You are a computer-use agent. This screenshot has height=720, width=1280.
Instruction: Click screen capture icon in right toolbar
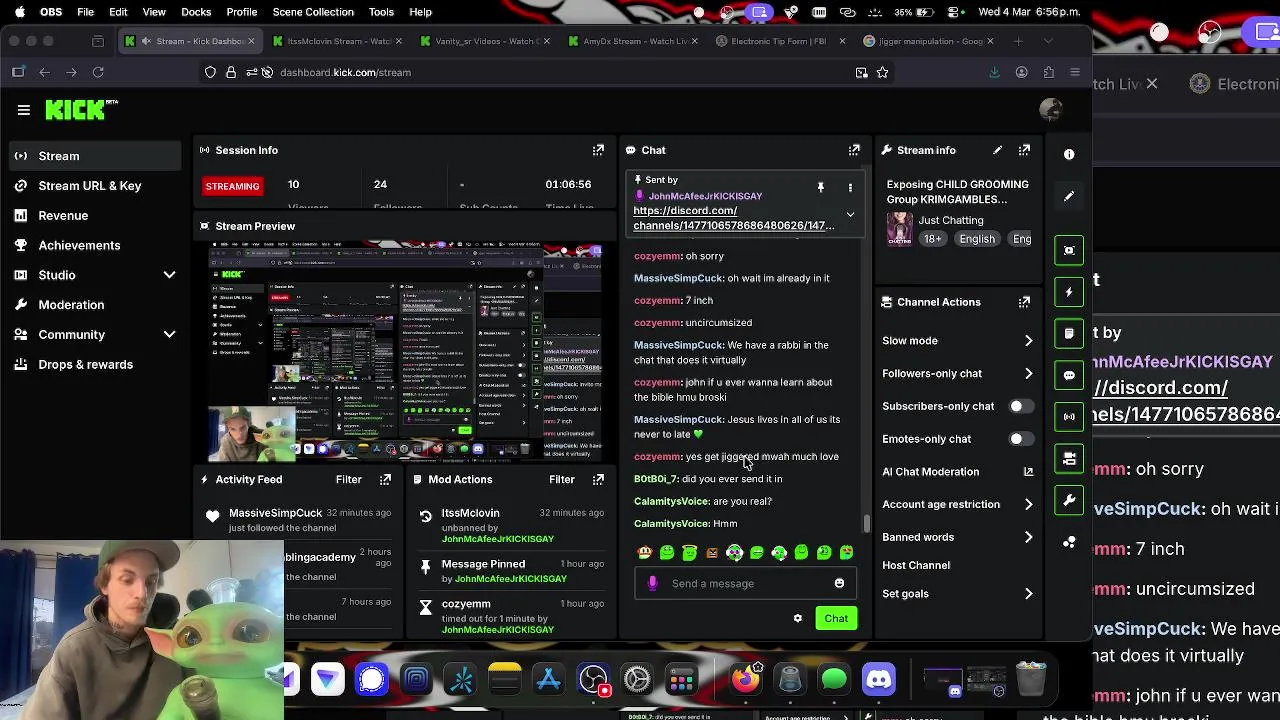[x=1069, y=250]
